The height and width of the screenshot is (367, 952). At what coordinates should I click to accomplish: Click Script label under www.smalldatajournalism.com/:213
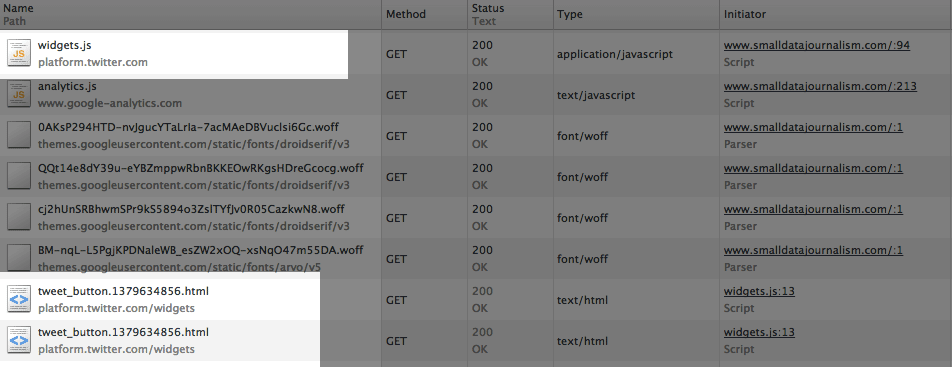pos(739,103)
